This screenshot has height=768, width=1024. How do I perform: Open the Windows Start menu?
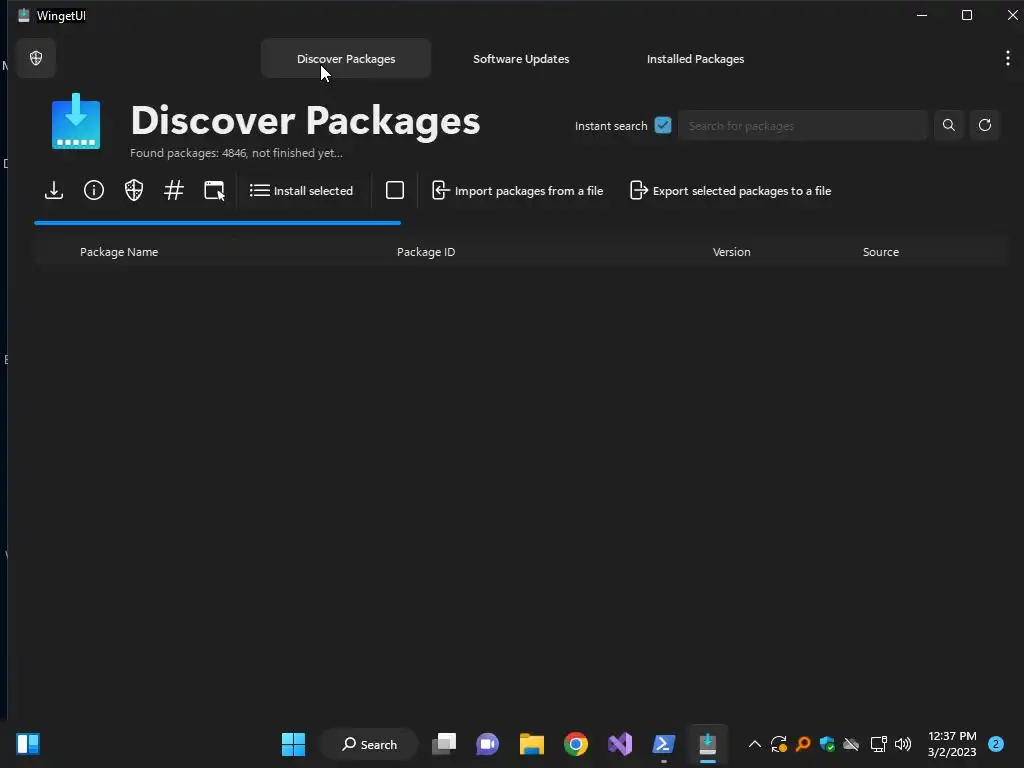tap(293, 744)
